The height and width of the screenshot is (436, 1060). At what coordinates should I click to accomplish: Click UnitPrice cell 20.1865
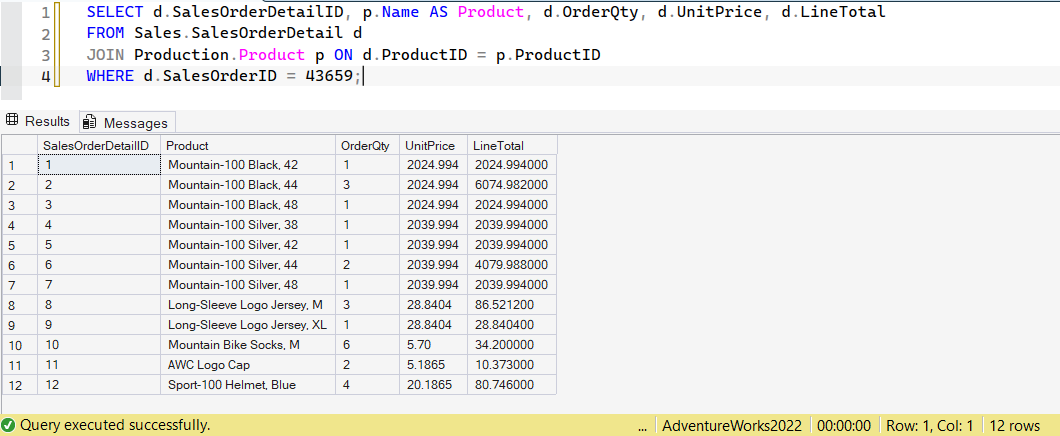coord(433,385)
